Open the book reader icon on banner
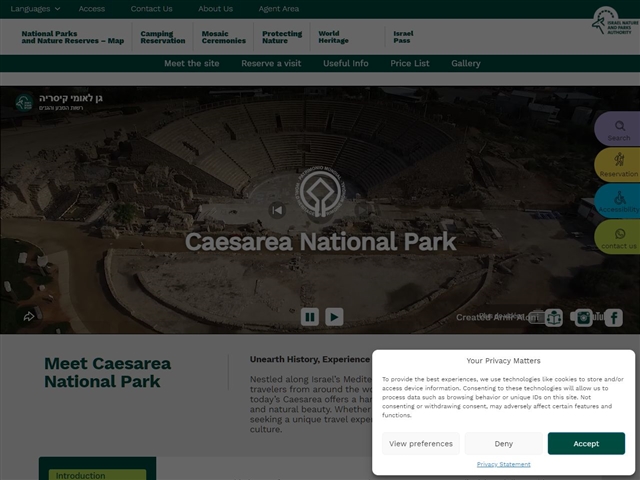640x480 pixels. click(x=554, y=318)
